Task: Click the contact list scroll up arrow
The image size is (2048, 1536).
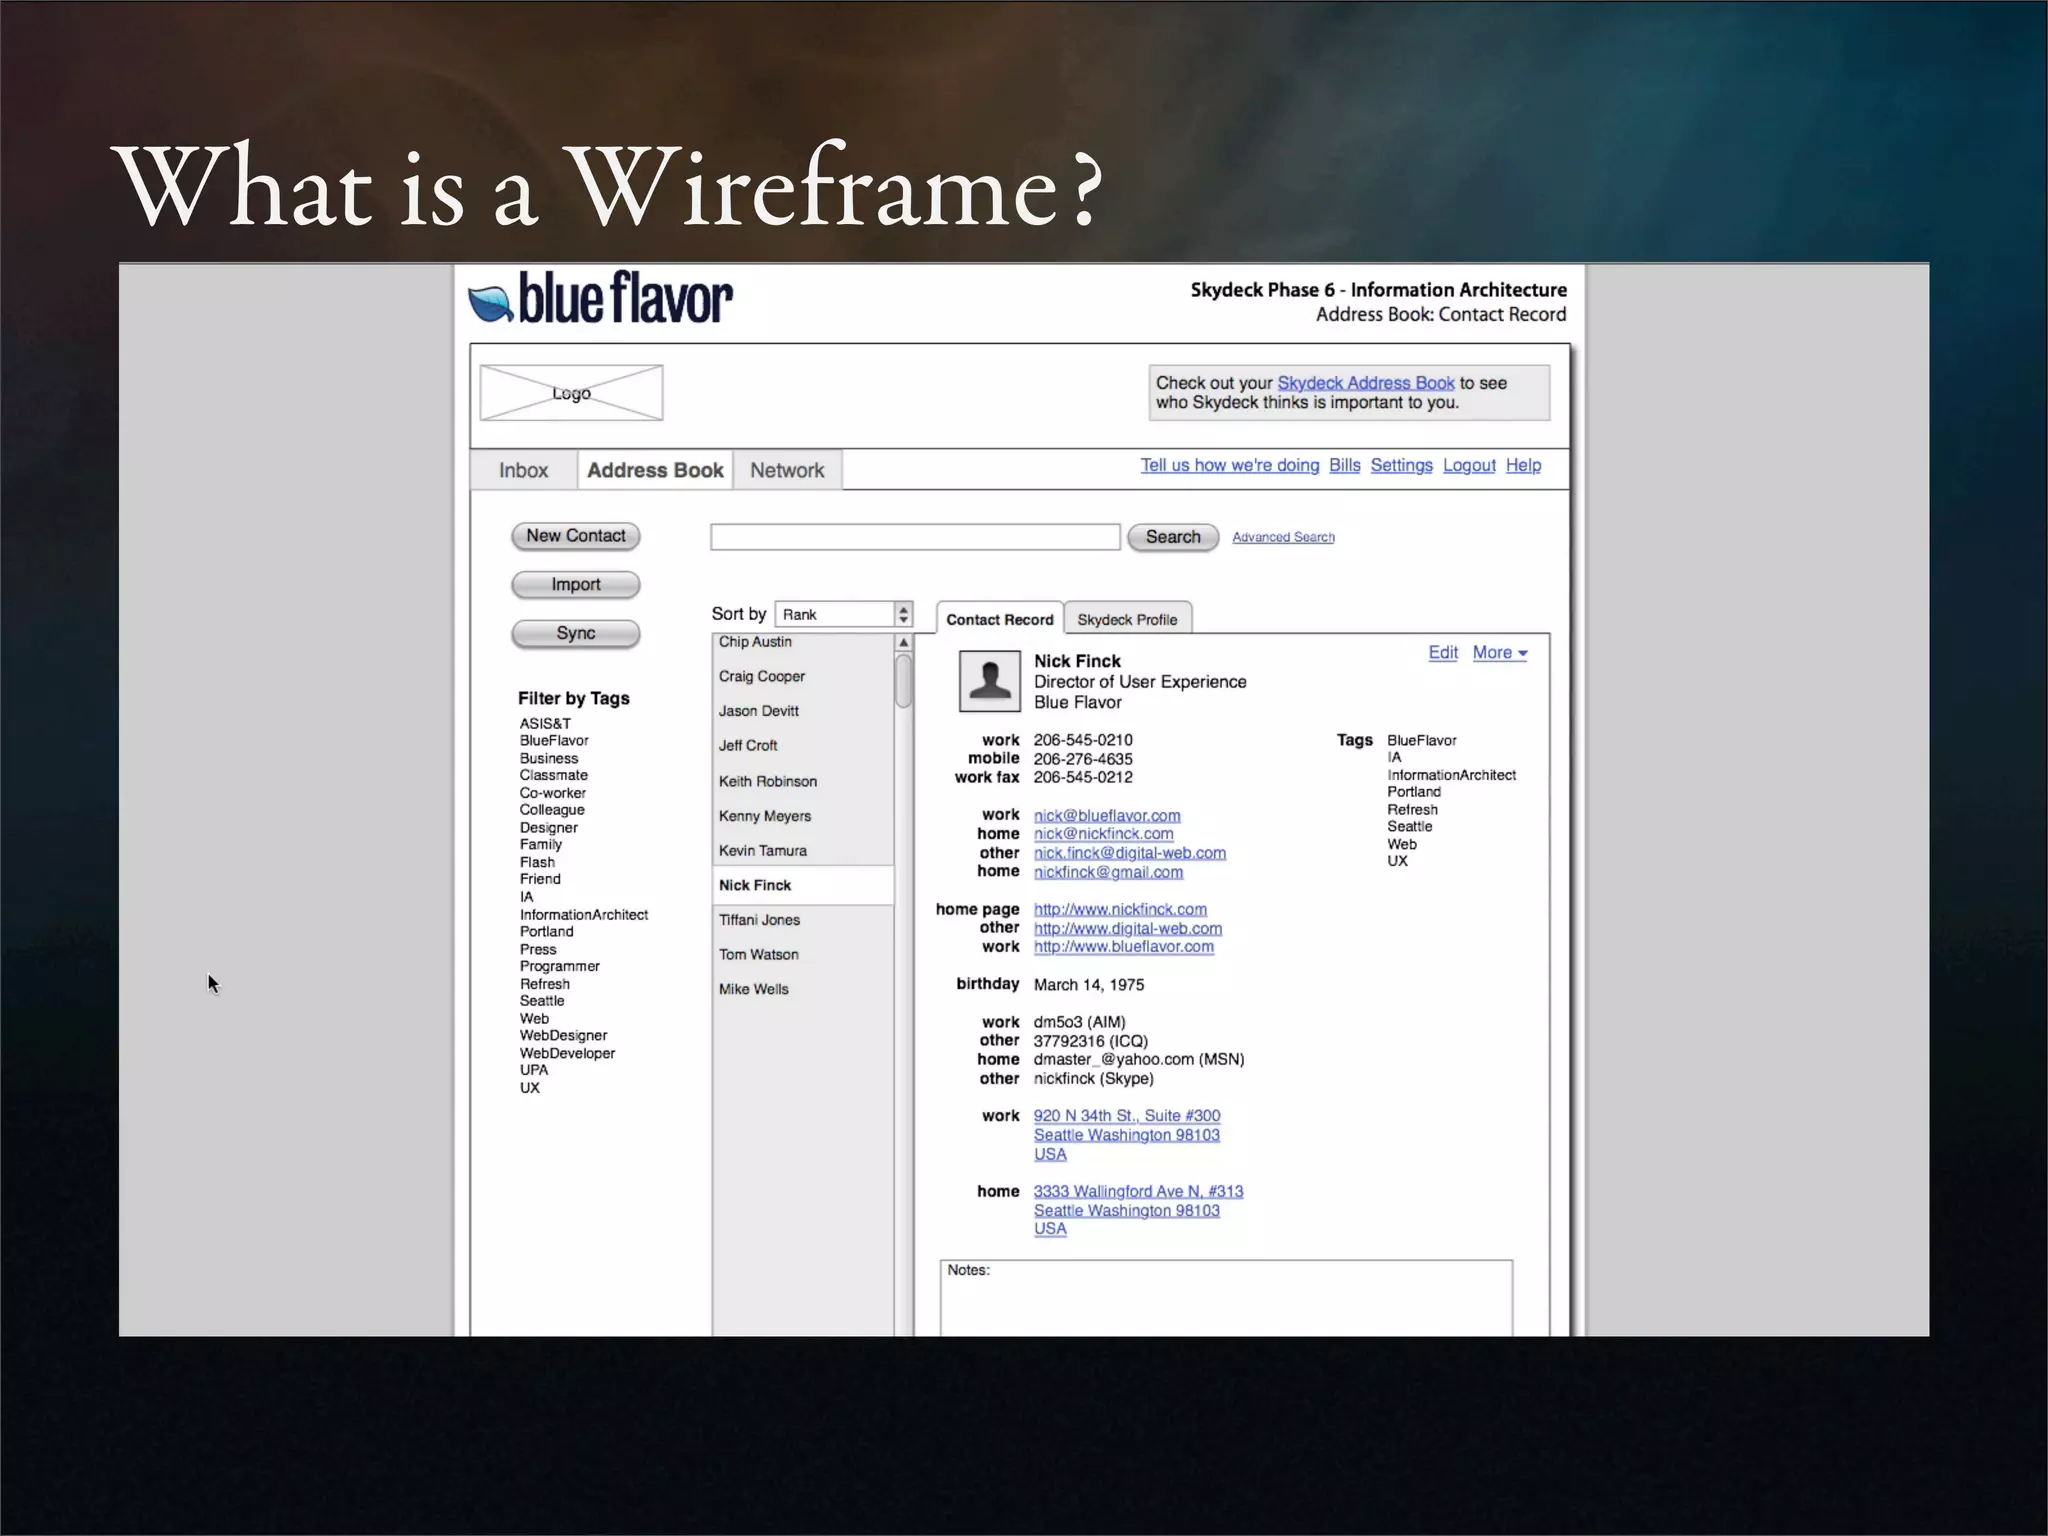Action: 904,642
